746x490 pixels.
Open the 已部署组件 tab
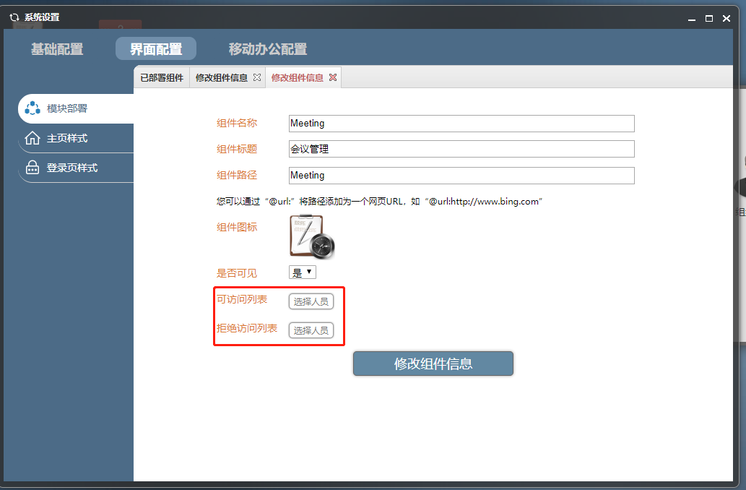(162, 78)
